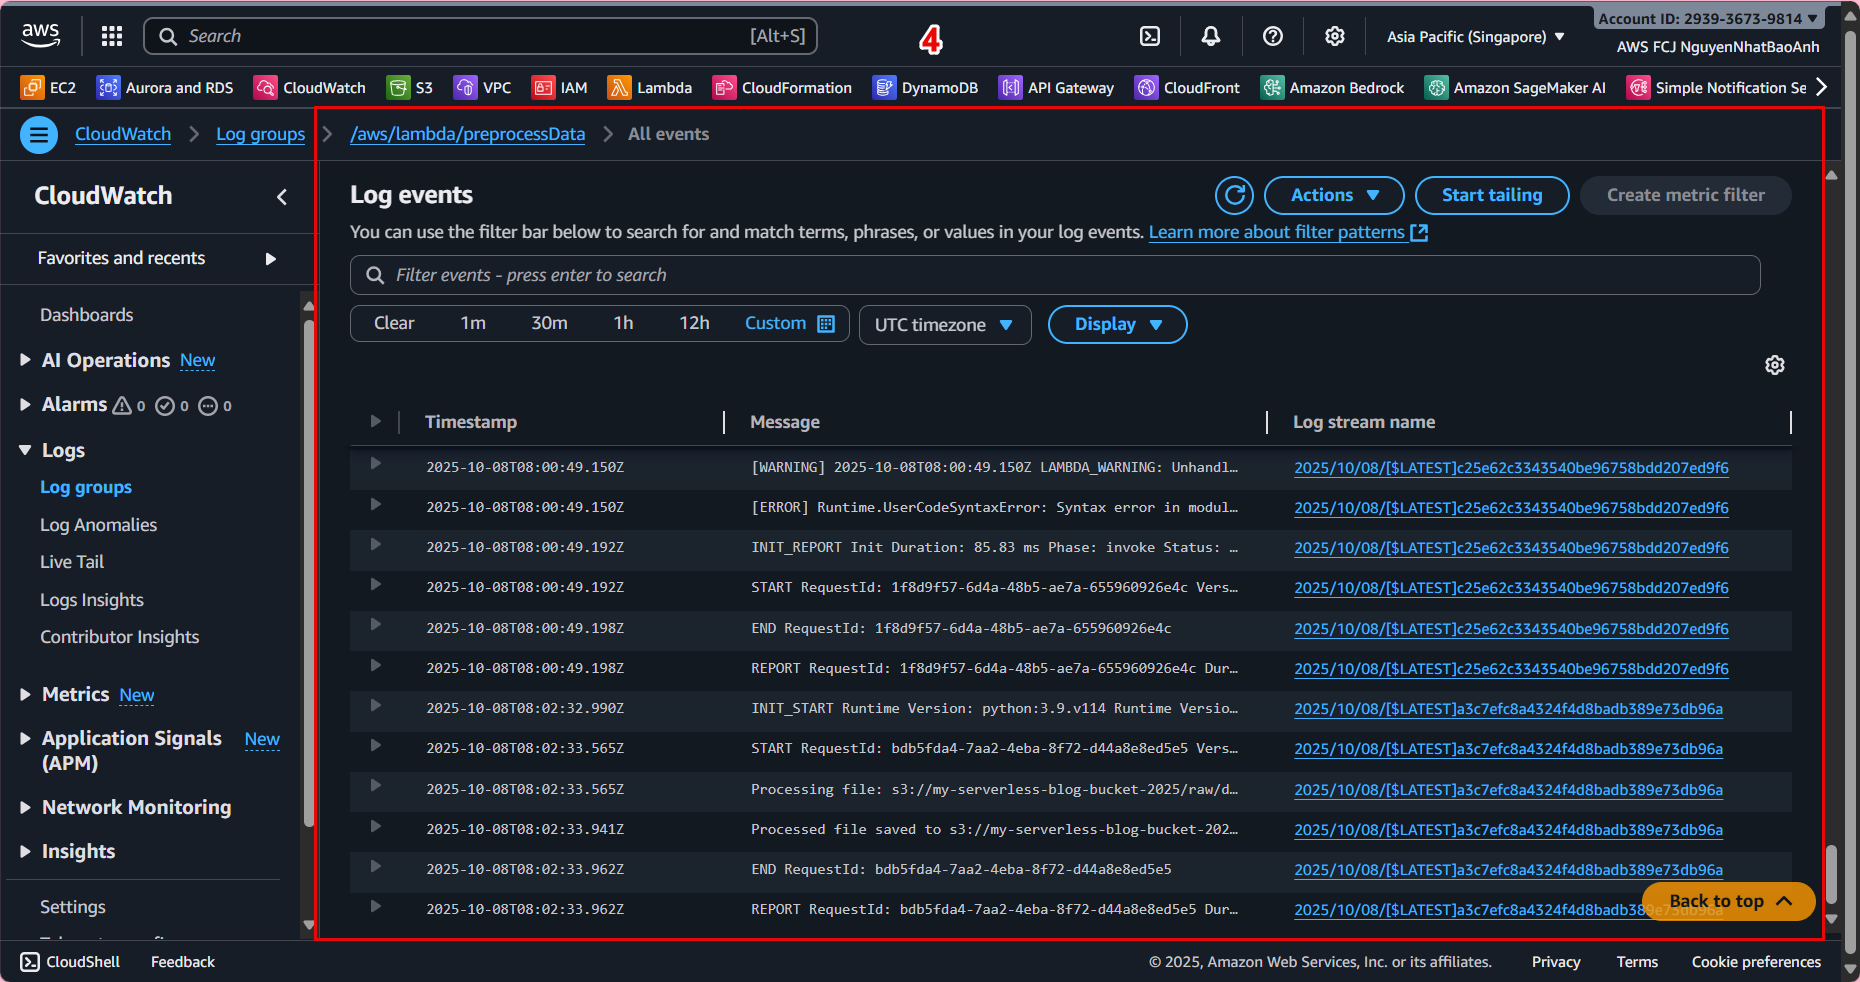The height and width of the screenshot is (982, 1860).
Task: Collapse the Logs section
Action: click(x=26, y=450)
